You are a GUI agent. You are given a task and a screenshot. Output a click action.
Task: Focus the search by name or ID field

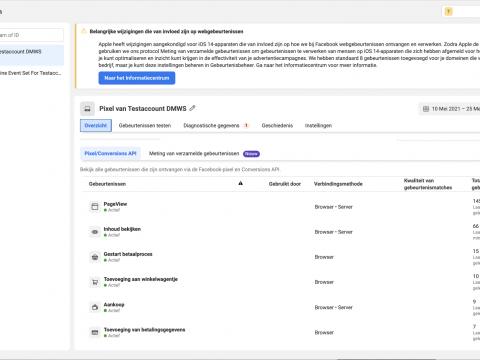(x=32, y=35)
